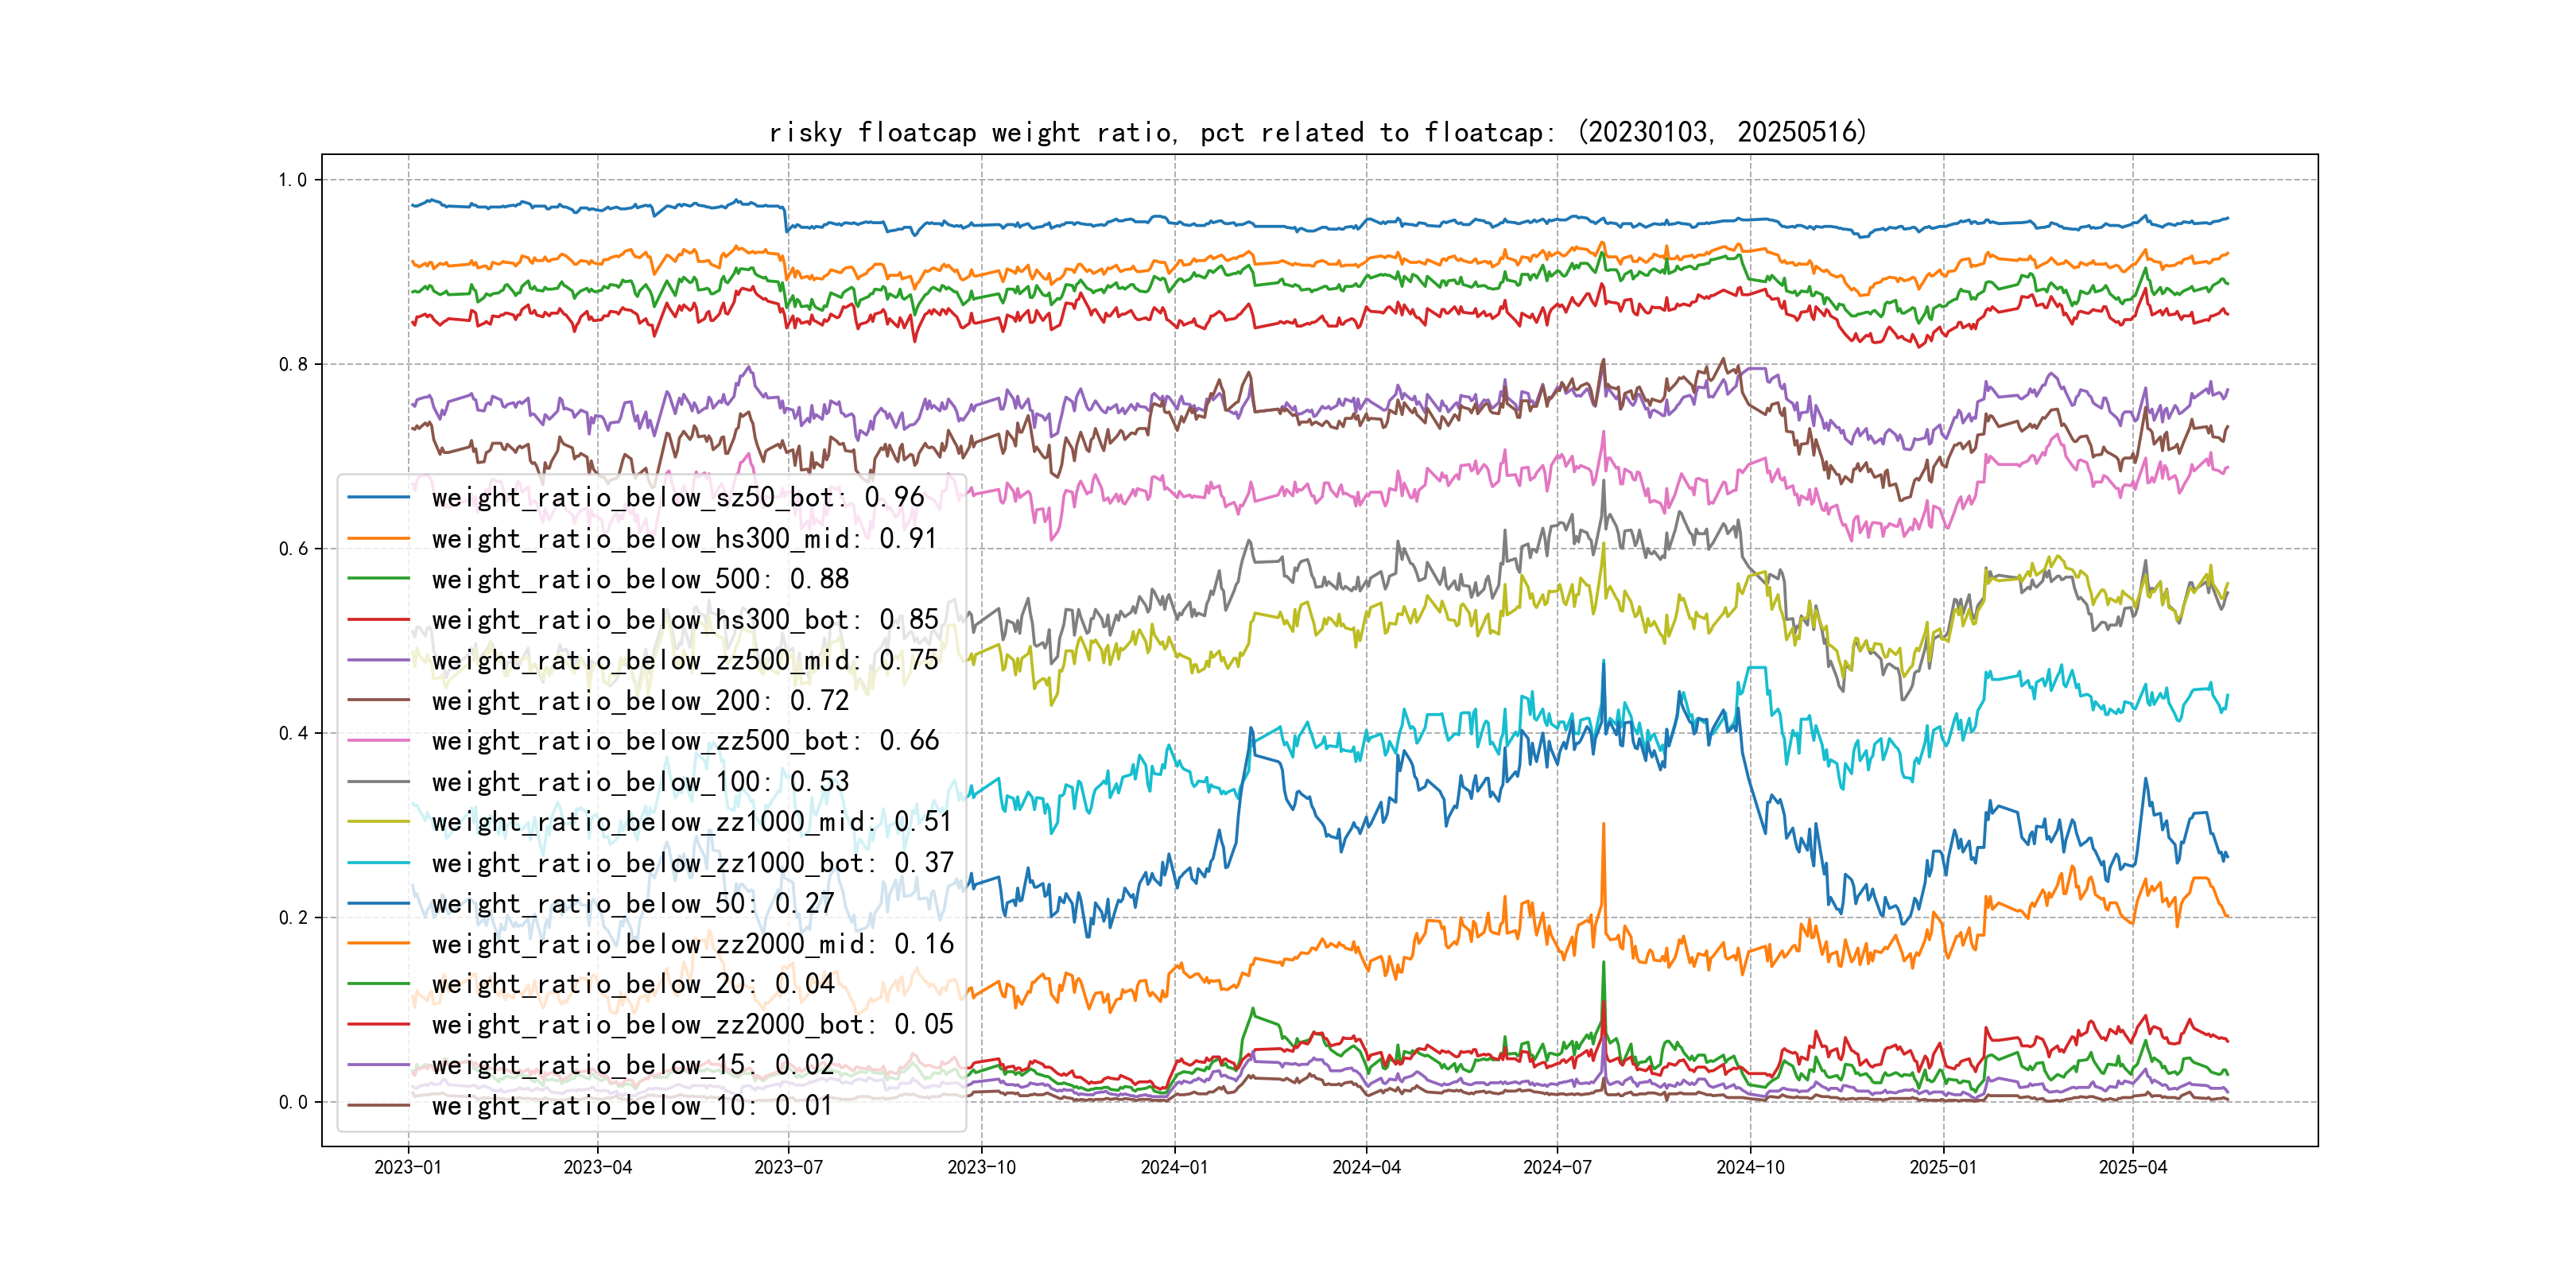Click the 0.8 y-axis tick label
Viewport: 2576px width, 1288px height.
293,364
